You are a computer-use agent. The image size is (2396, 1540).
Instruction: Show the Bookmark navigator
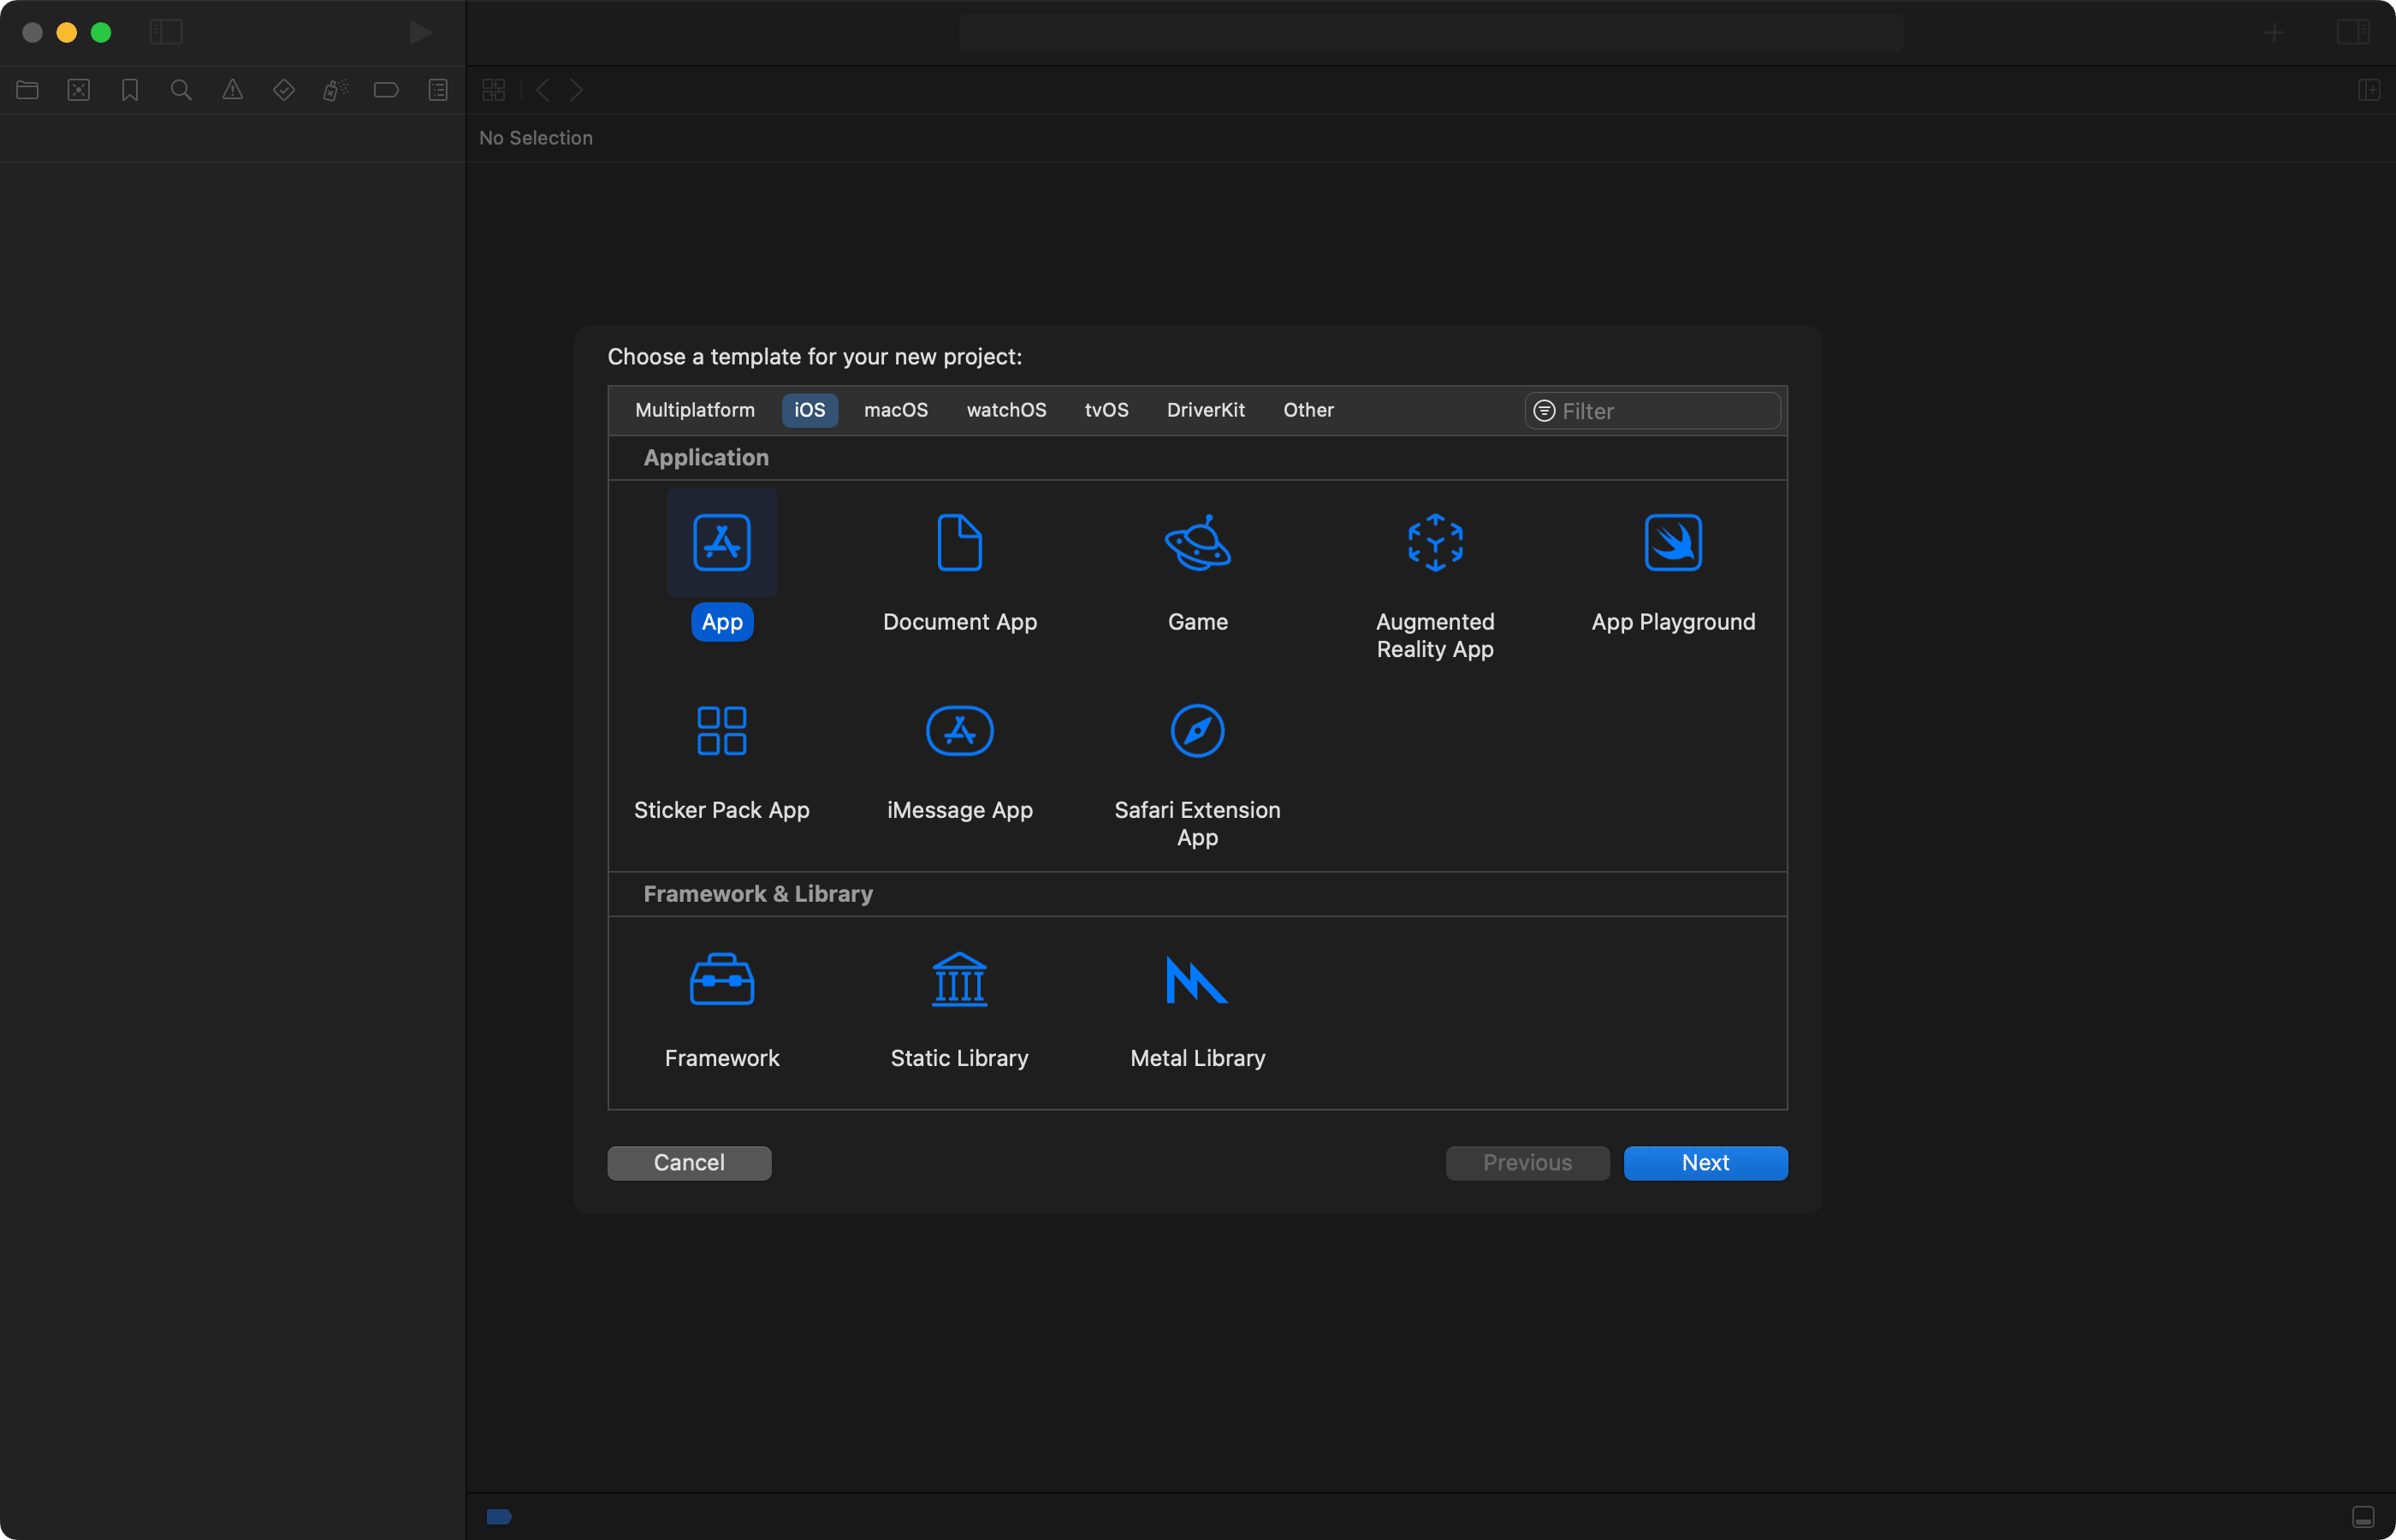[130, 90]
